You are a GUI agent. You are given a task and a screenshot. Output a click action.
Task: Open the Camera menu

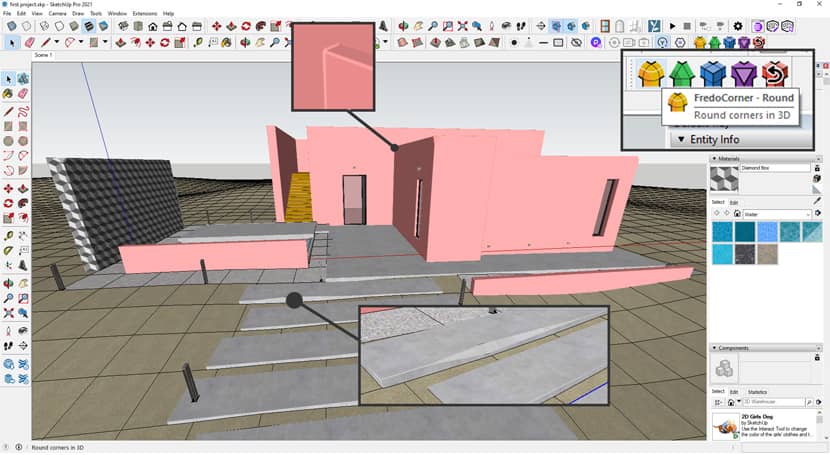(x=58, y=13)
